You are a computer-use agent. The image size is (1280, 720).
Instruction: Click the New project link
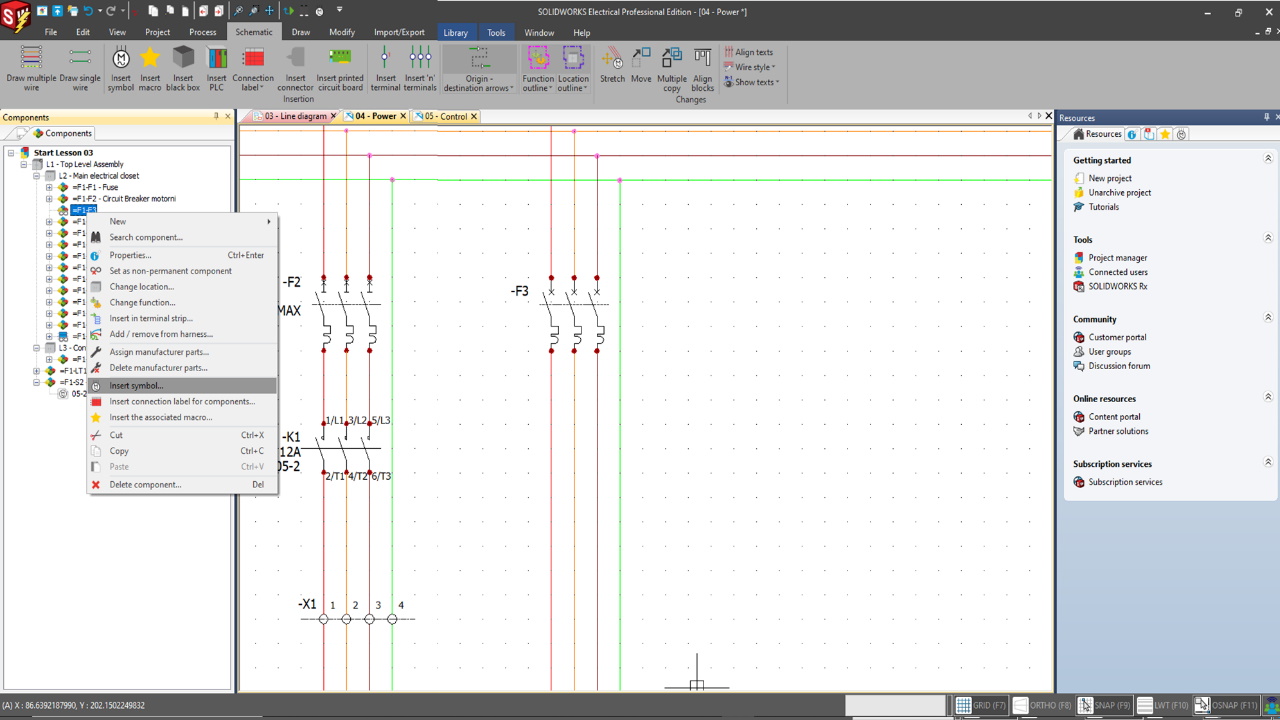(1110, 178)
